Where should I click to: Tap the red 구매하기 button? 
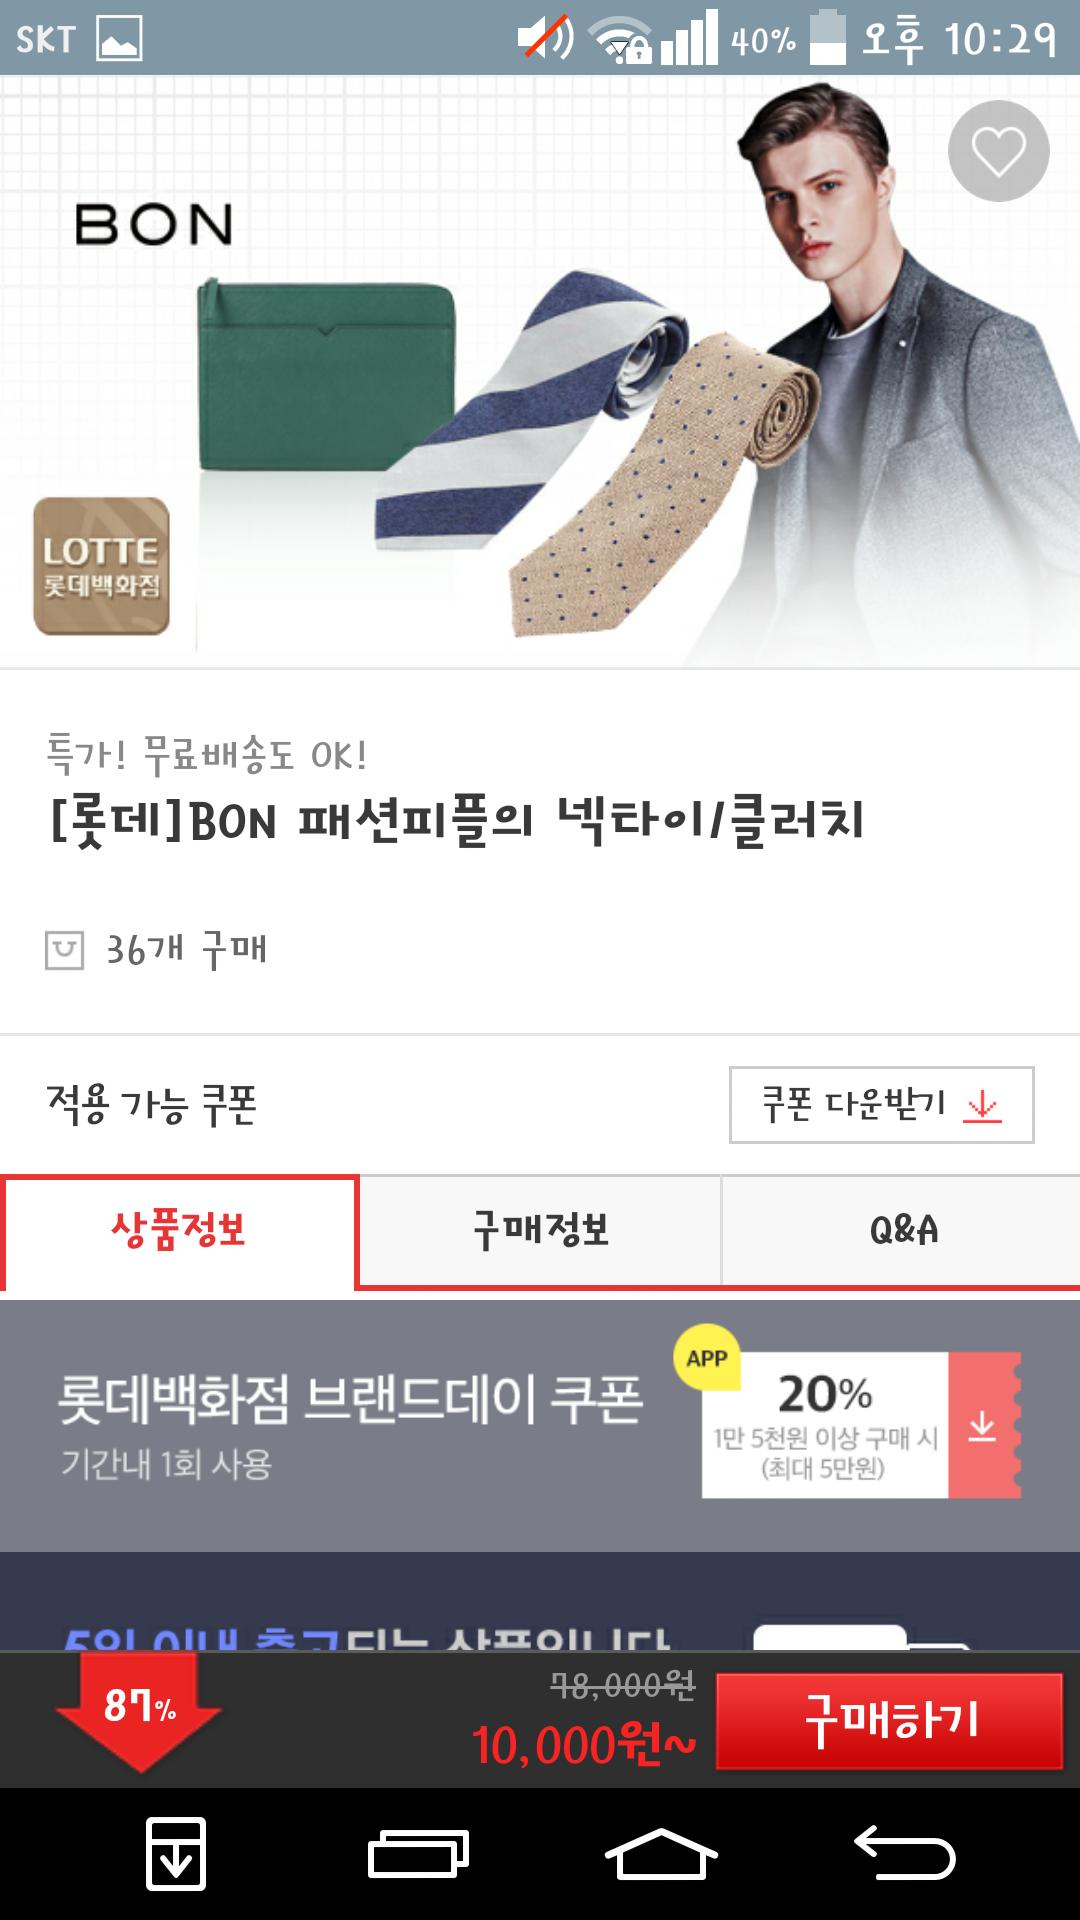[x=889, y=1721]
